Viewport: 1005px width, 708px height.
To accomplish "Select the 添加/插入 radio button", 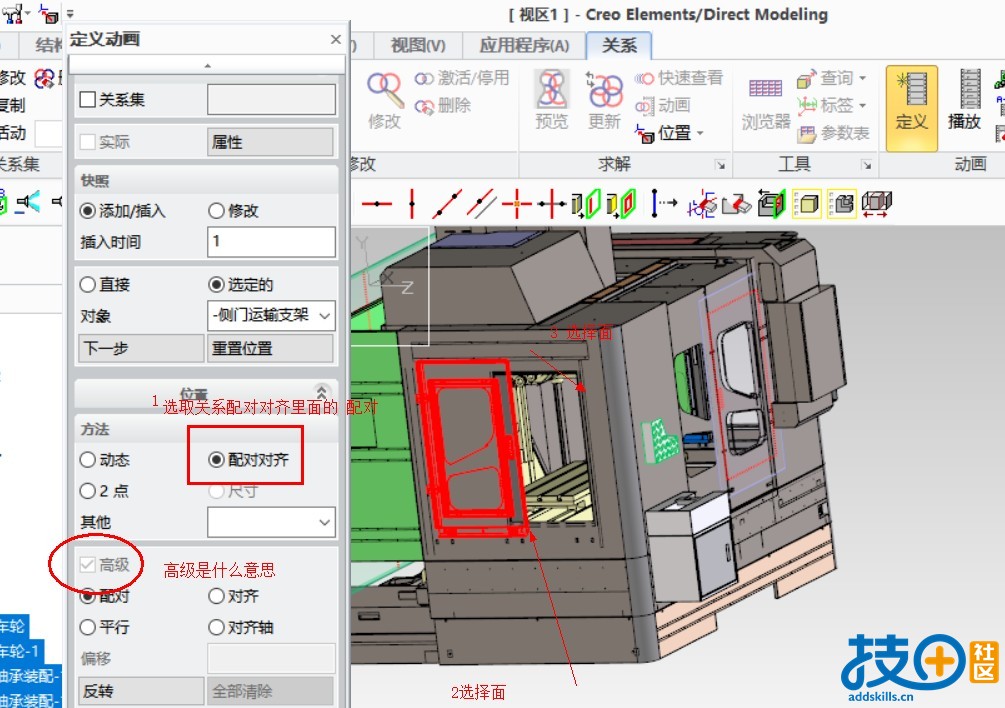I will (x=88, y=211).
